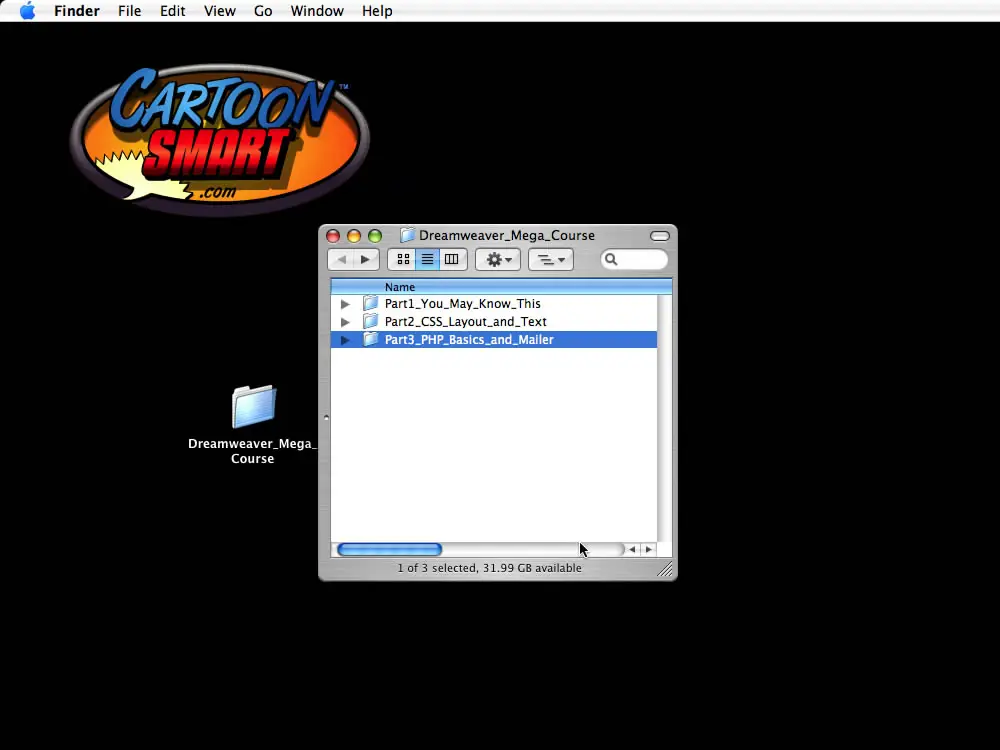Select the Part2_CSS_Layout_and_Text row

[494, 321]
